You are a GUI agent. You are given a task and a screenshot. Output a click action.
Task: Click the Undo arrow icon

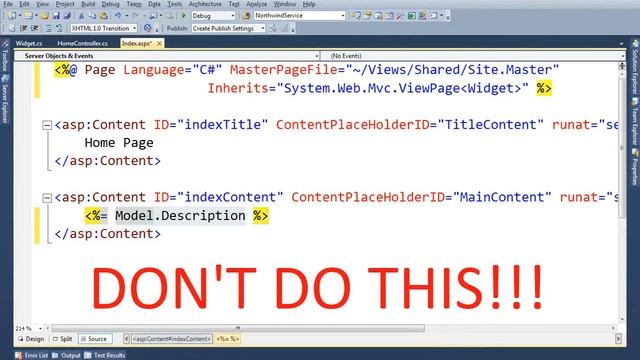click(x=118, y=16)
